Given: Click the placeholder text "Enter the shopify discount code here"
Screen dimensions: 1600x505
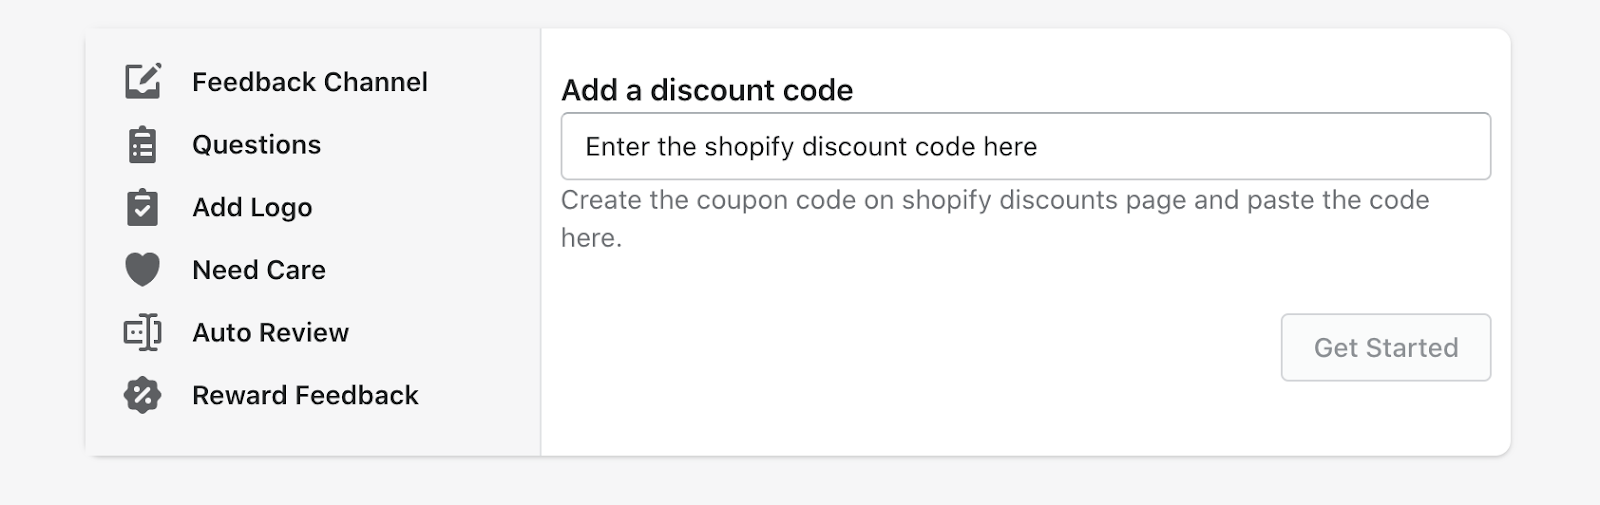Looking at the screenshot, I should 811,147.
